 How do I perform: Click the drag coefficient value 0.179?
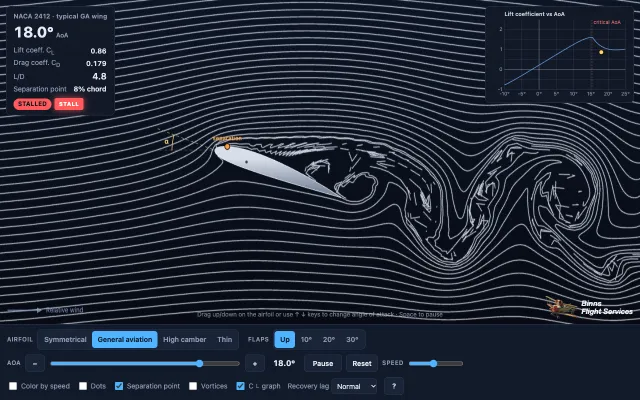click(x=96, y=64)
